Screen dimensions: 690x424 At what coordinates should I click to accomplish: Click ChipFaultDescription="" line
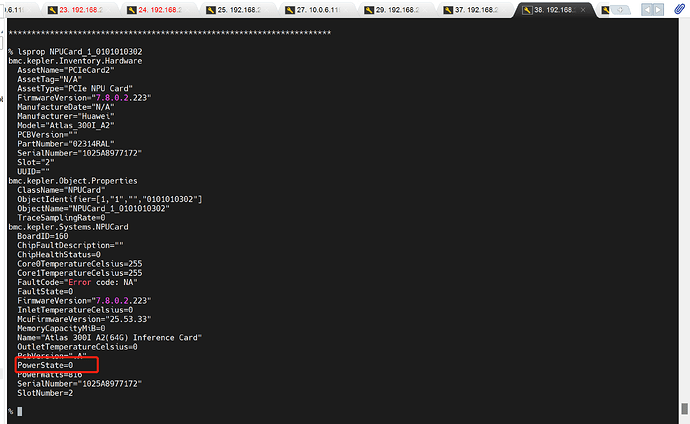[70, 245]
